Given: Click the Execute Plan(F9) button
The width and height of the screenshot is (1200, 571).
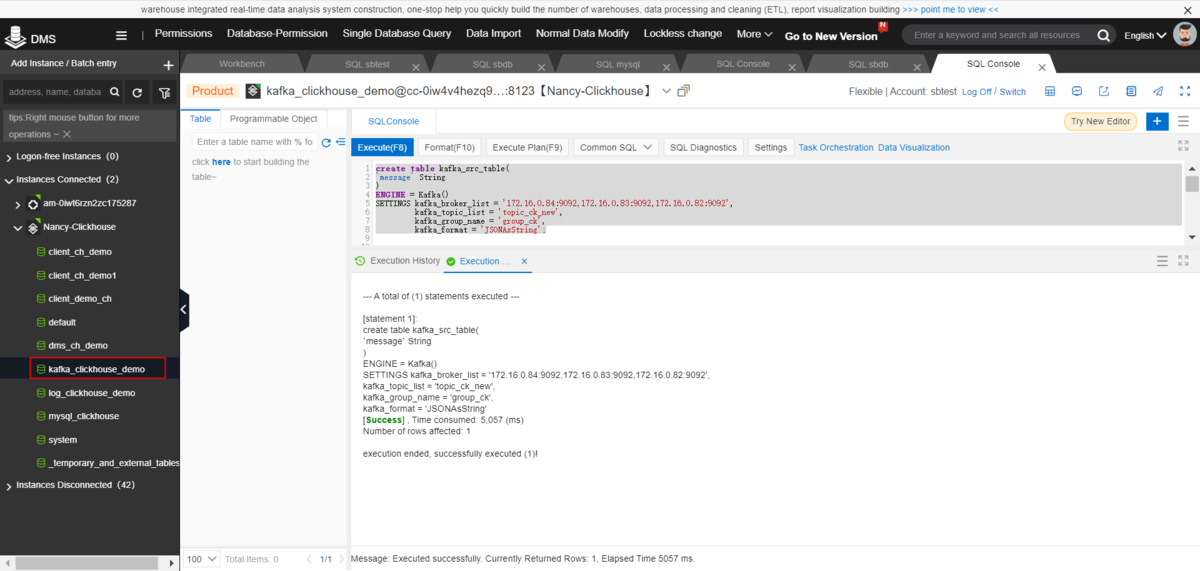Looking at the screenshot, I should pyautogui.click(x=527, y=147).
